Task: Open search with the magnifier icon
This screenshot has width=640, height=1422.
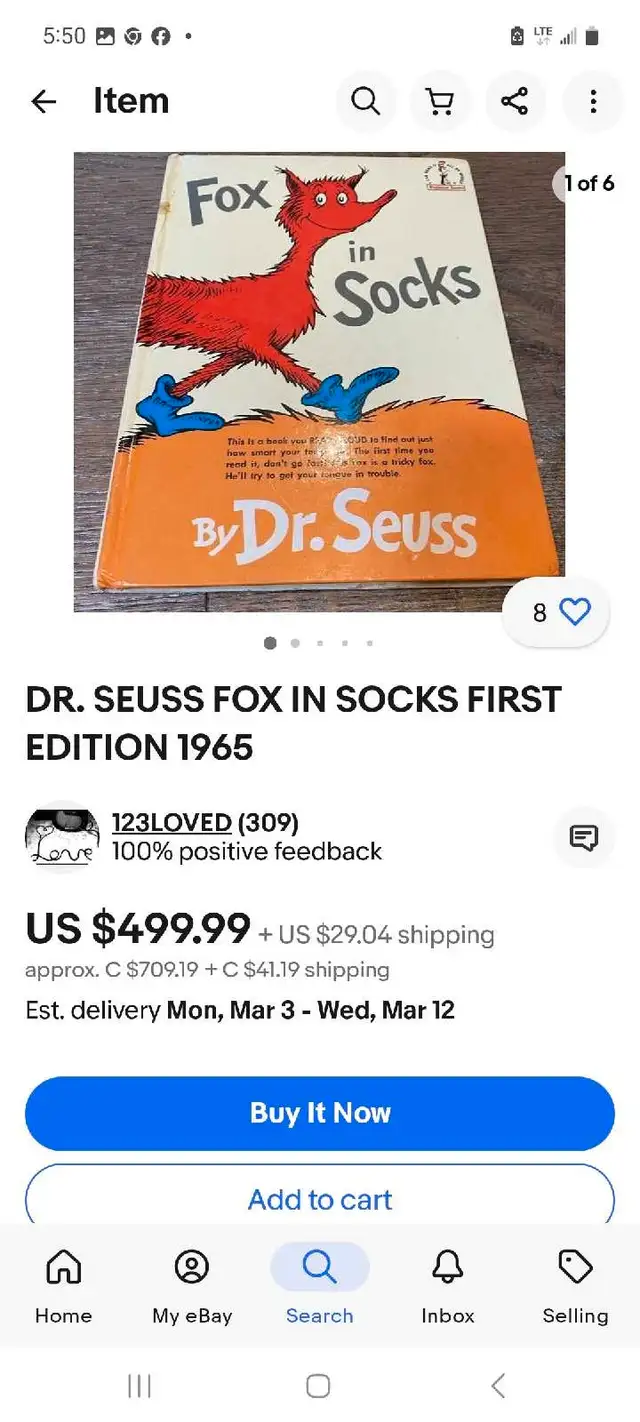Action: (366, 101)
